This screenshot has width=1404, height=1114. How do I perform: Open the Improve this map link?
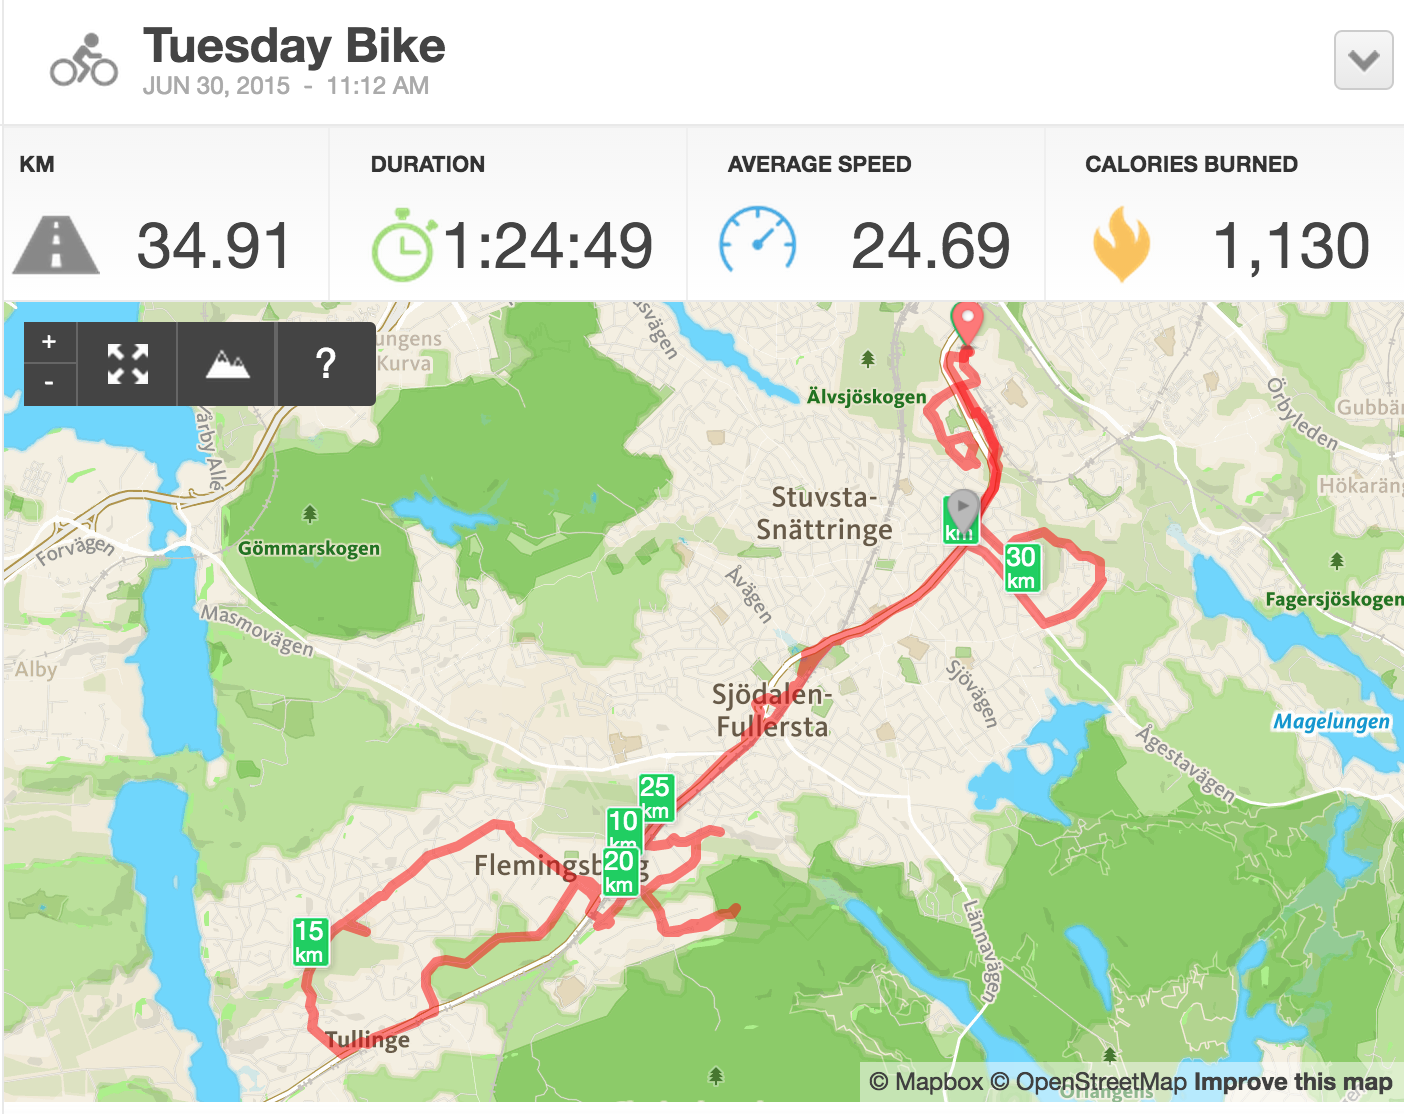[x=1292, y=1082]
